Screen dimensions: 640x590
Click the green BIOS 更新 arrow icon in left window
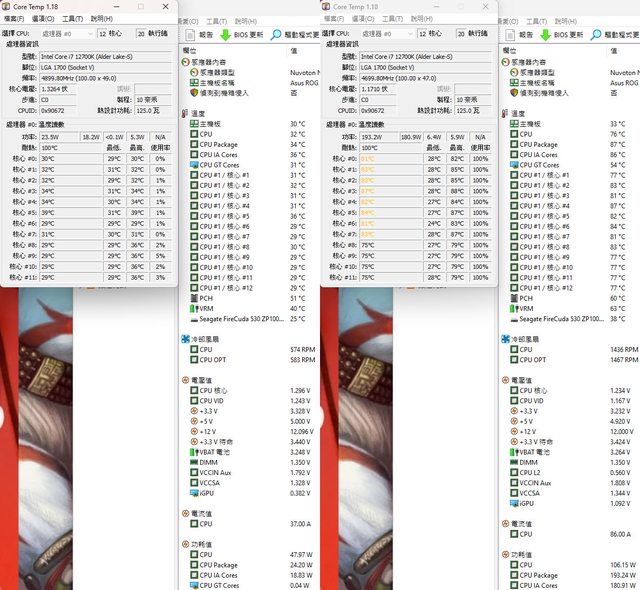[226, 34]
